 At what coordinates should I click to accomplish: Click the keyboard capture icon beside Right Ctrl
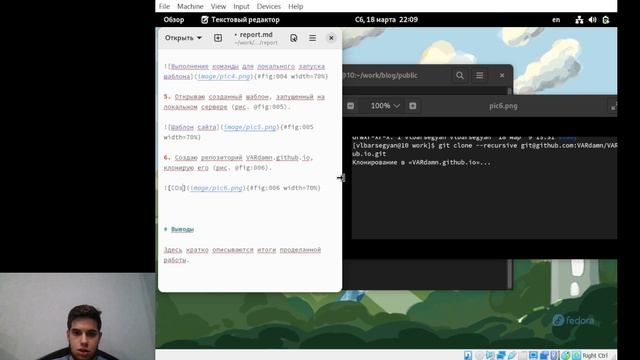[576, 355]
